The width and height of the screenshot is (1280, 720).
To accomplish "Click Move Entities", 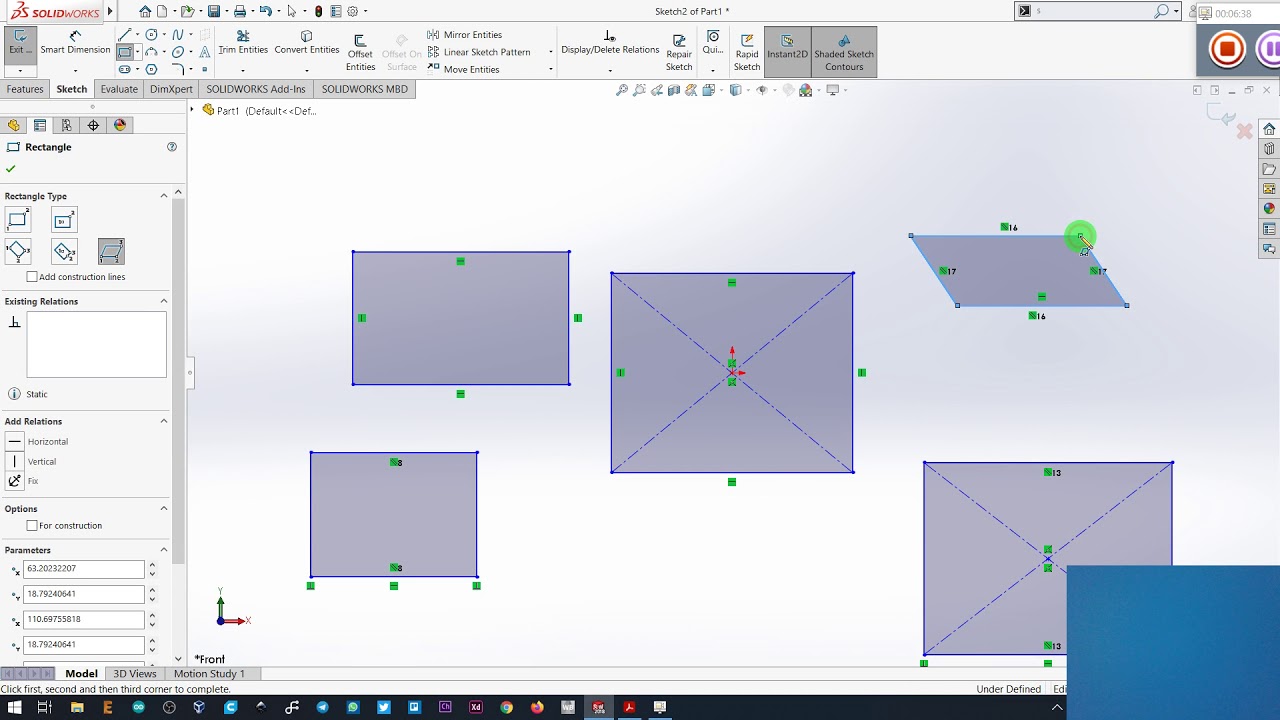I will click(x=463, y=69).
